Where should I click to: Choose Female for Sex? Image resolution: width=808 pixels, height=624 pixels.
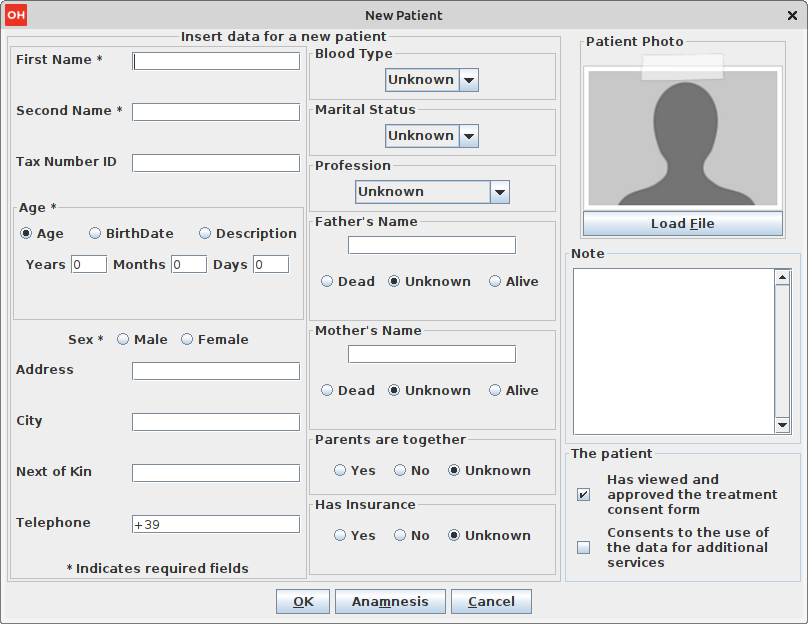pyautogui.click(x=187, y=340)
